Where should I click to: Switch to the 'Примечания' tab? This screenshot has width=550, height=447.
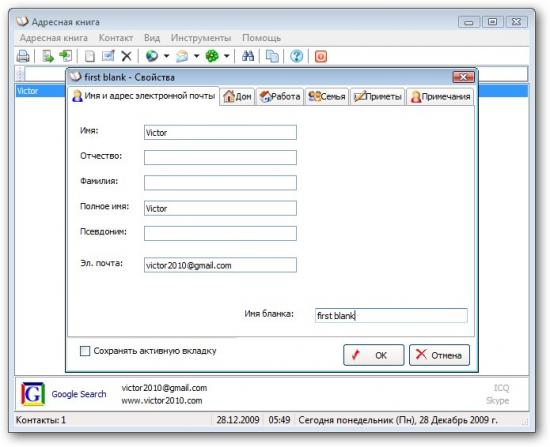click(x=440, y=96)
